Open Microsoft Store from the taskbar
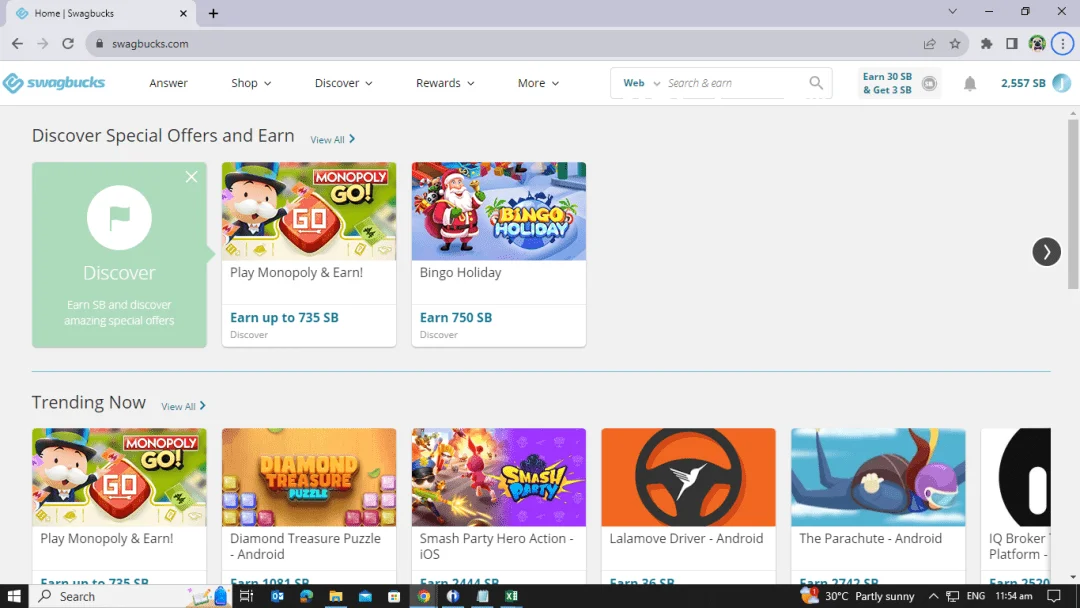This screenshot has width=1080, height=608. pyautogui.click(x=394, y=596)
